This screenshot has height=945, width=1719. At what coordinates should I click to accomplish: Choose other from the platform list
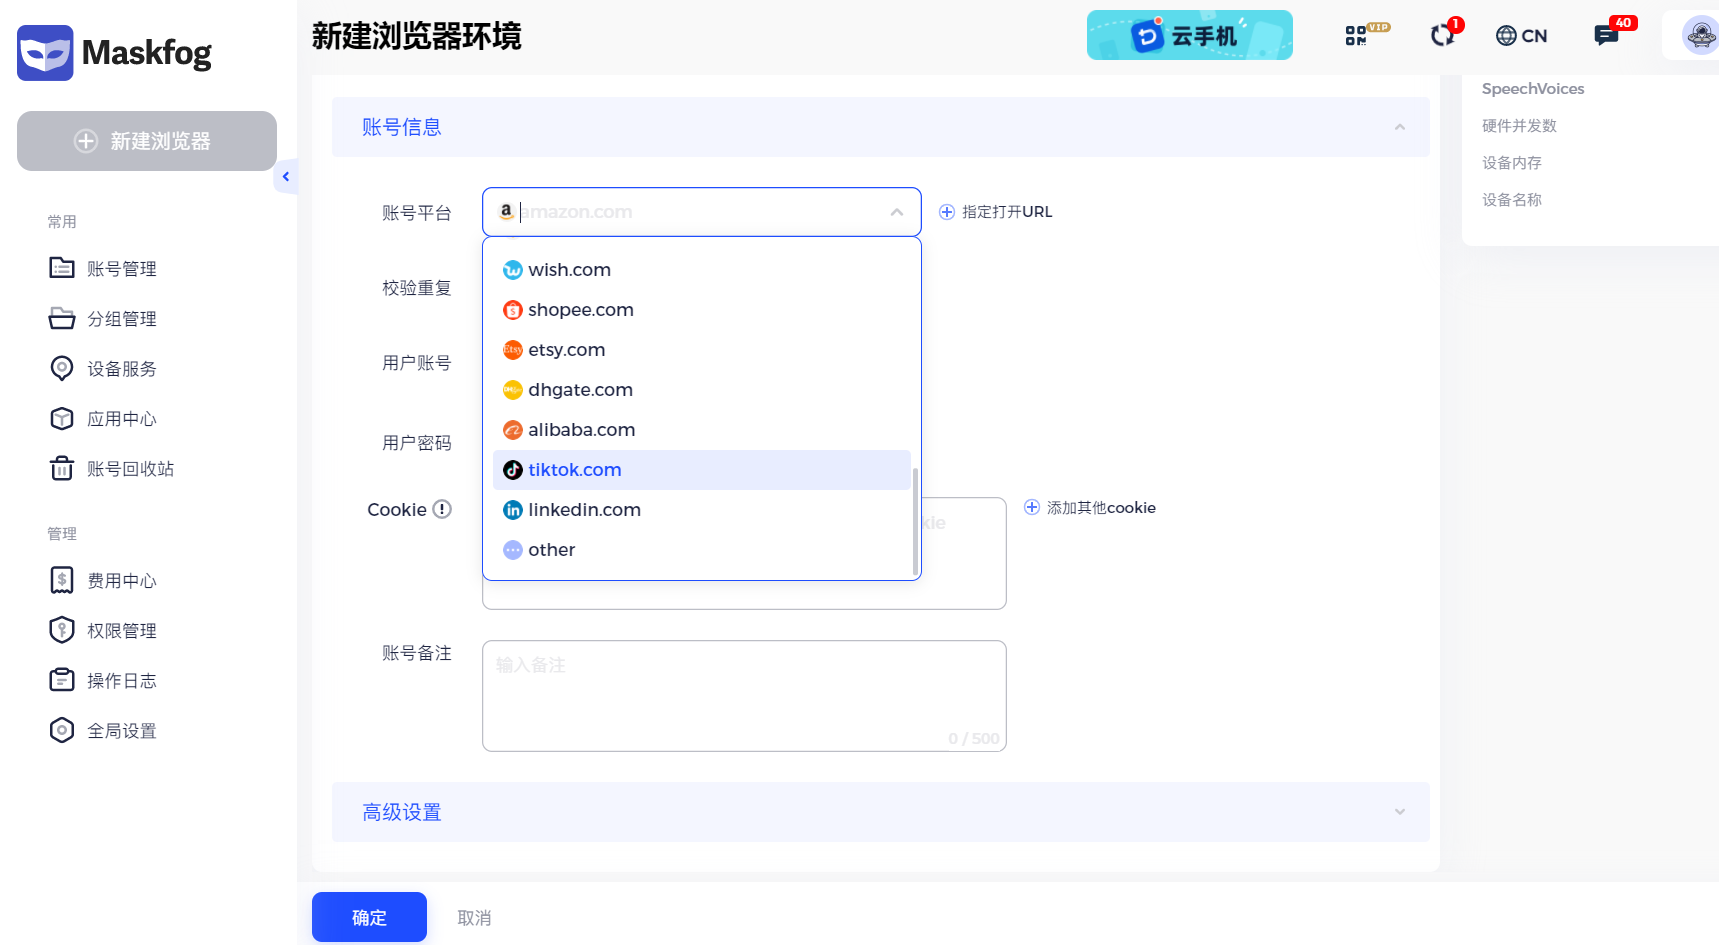(701, 550)
